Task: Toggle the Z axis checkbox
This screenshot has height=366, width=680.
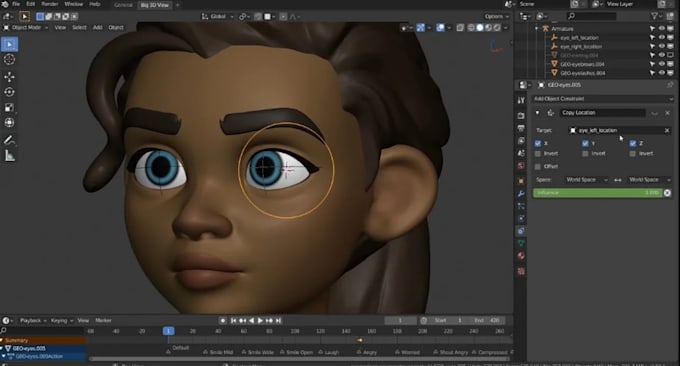Action: pyautogui.click(x=632, y=143)
